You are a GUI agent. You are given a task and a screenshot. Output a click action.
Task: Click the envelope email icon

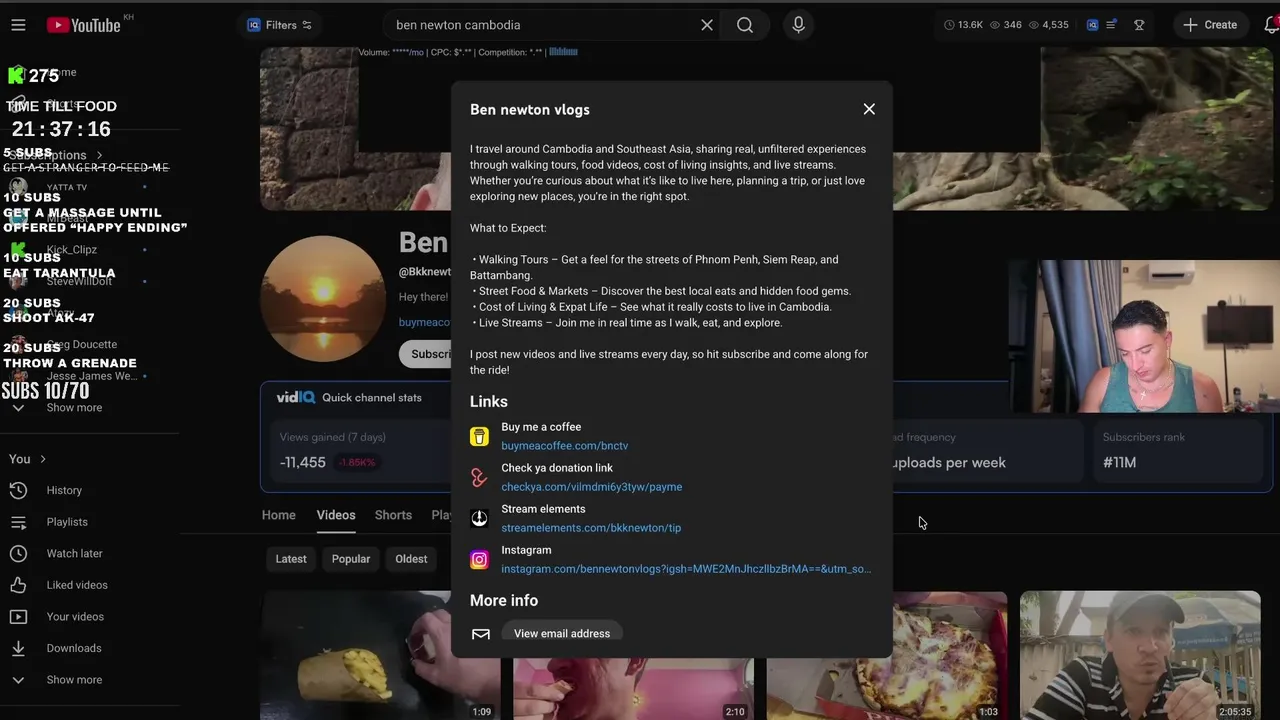tap(481, 634)
